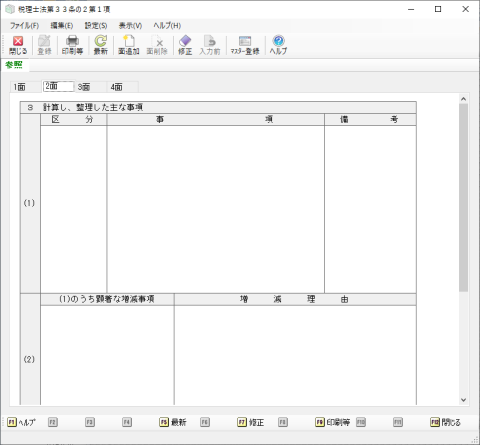This screenshot has height=445, width=480.
Task: Open the ファイル(F) menu
Action: pos(24,26)
